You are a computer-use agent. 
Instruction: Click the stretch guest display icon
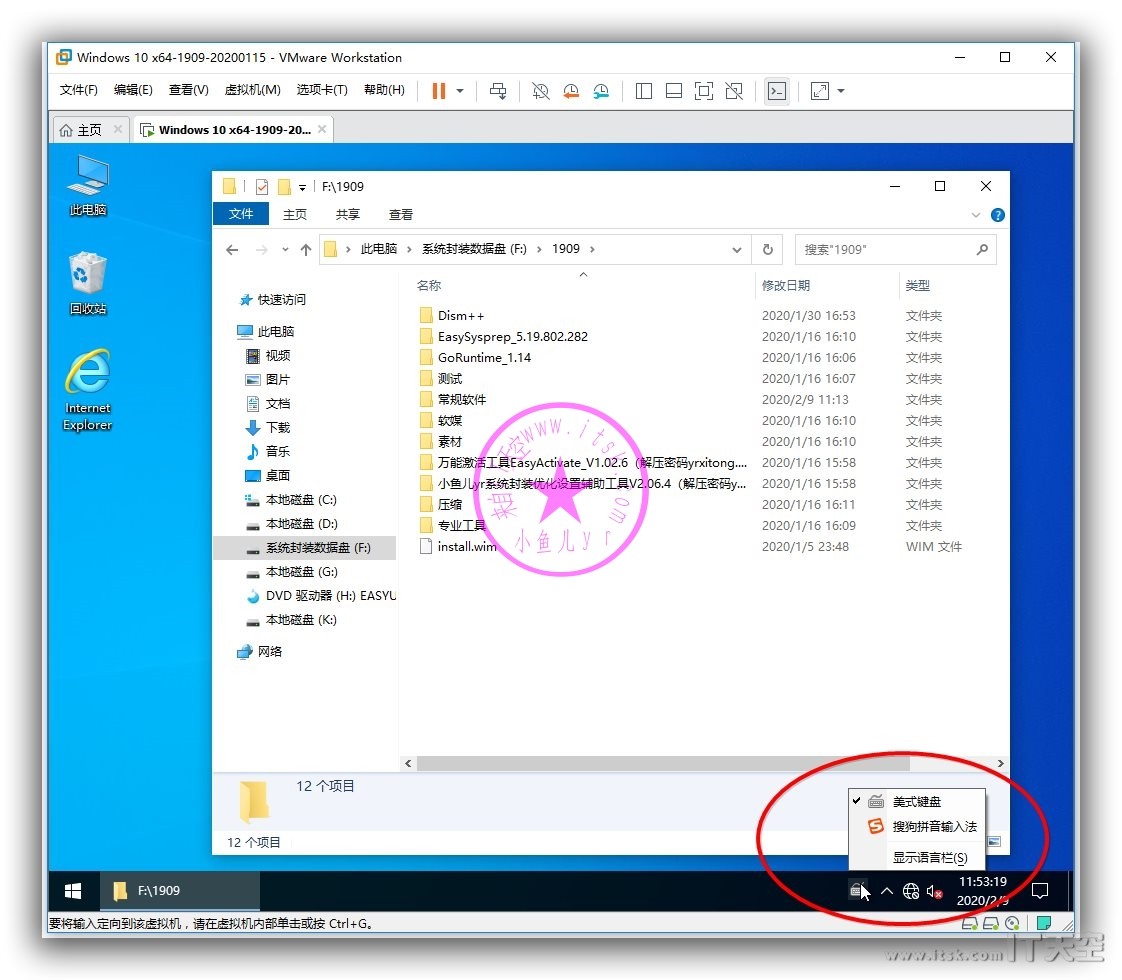point(819,91)
